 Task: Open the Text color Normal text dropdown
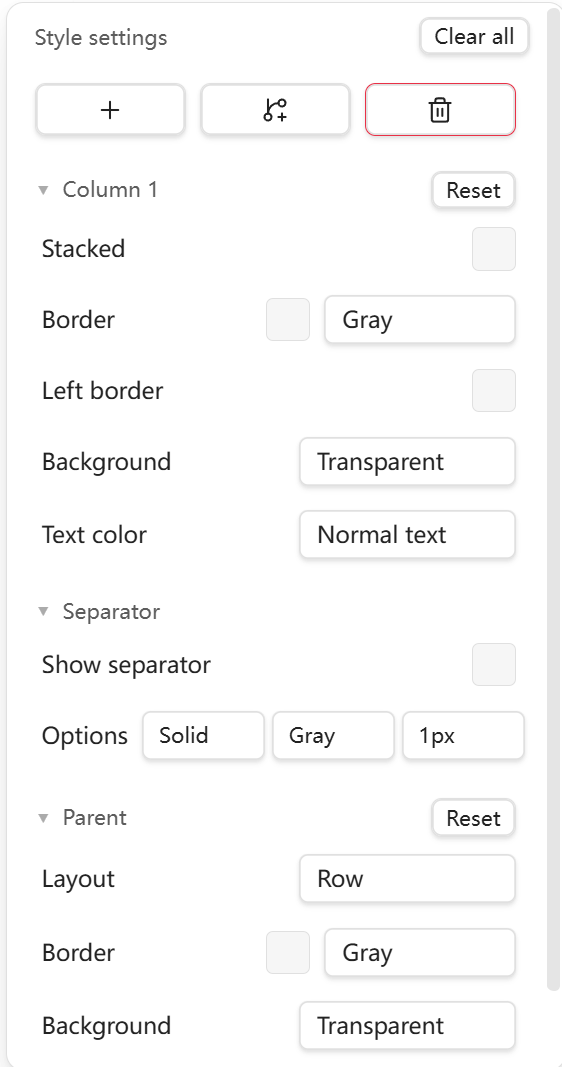pyautogui.click(x=408, y=535)
